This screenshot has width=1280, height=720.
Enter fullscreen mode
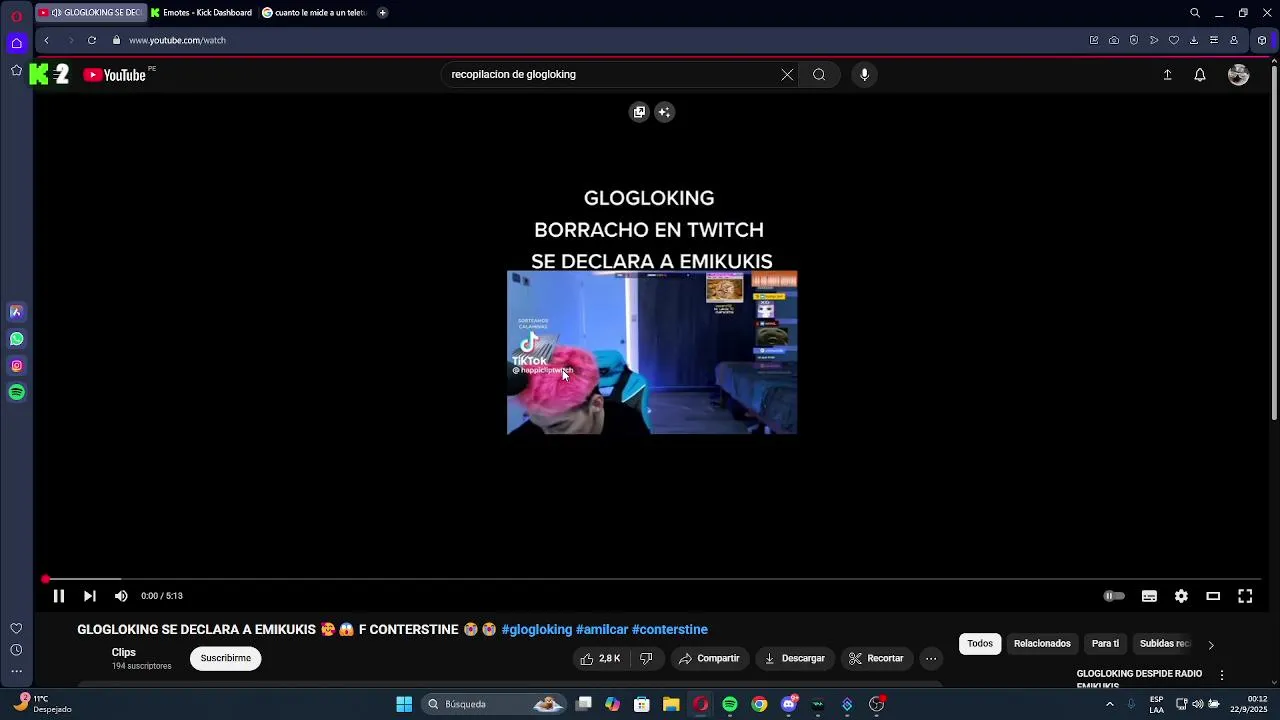tap(1245, 596)
